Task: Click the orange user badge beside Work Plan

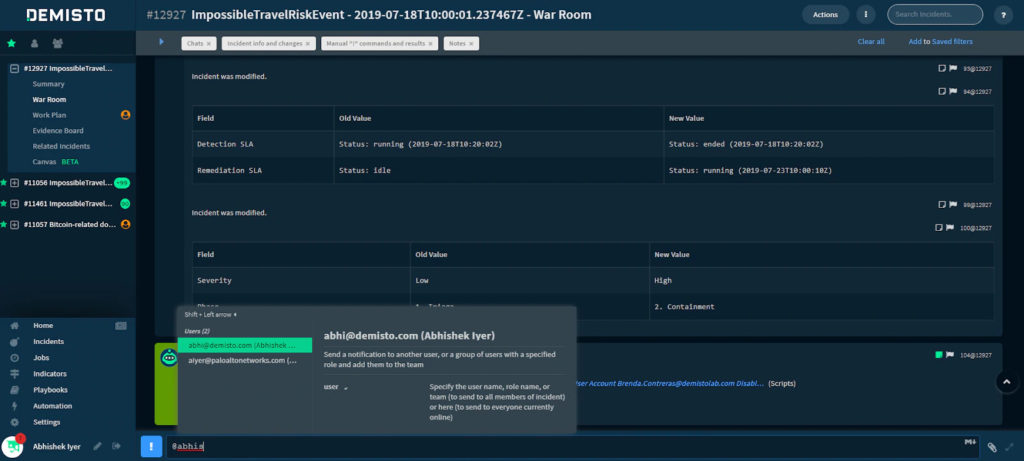Action: point(125,115)
